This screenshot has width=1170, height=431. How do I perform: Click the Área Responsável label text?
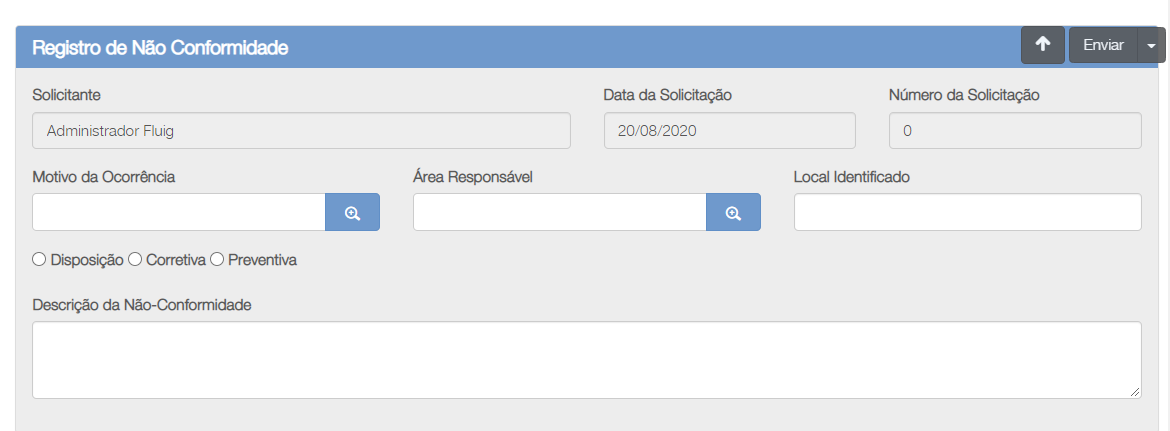point(472,177)
